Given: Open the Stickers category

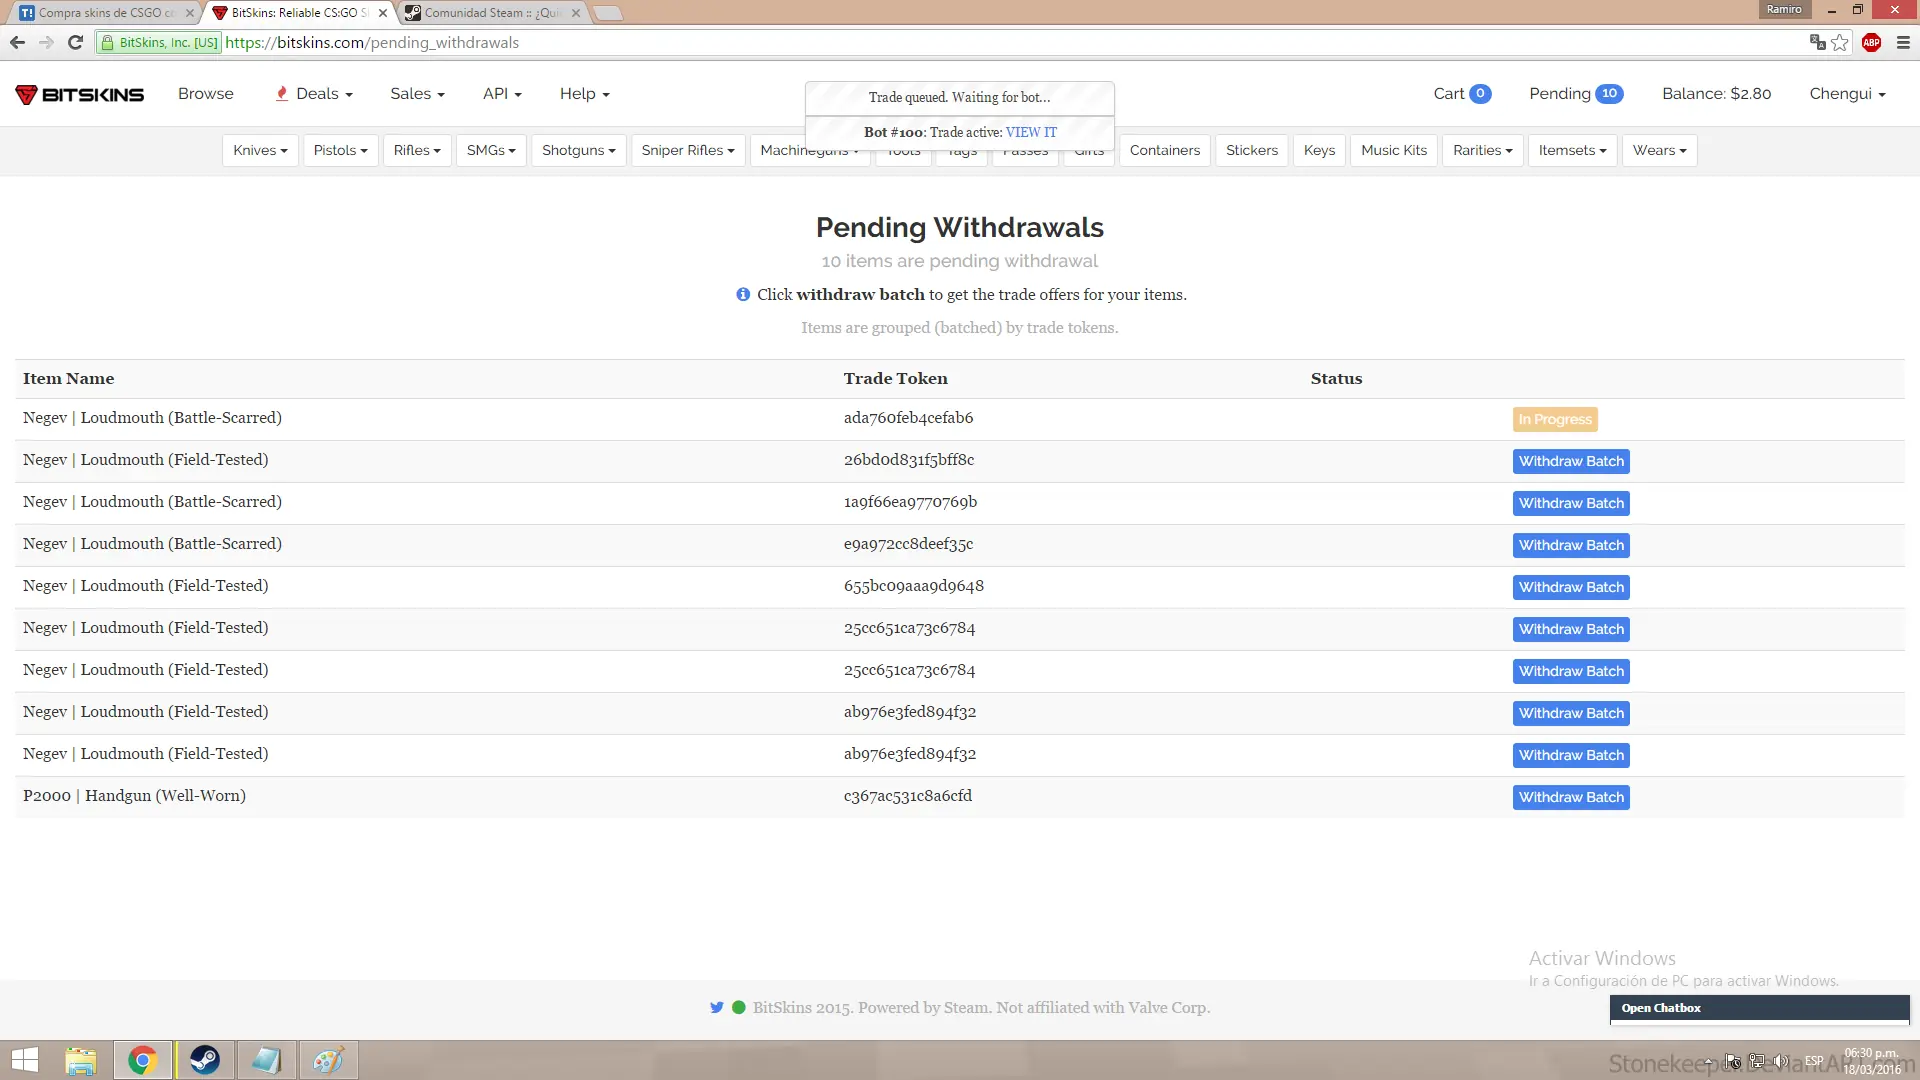Looking at the screenshot, I should coord(1252,150).
